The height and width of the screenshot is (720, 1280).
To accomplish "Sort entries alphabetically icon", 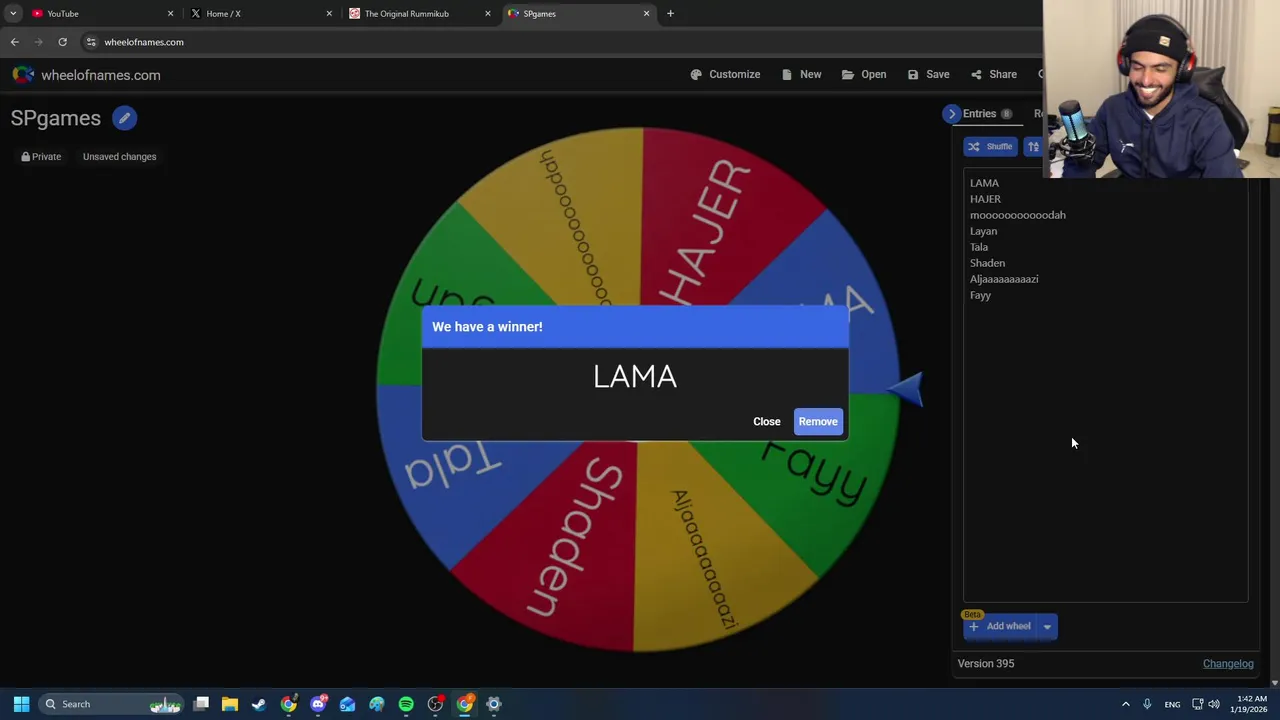I will click(1033, 147).
